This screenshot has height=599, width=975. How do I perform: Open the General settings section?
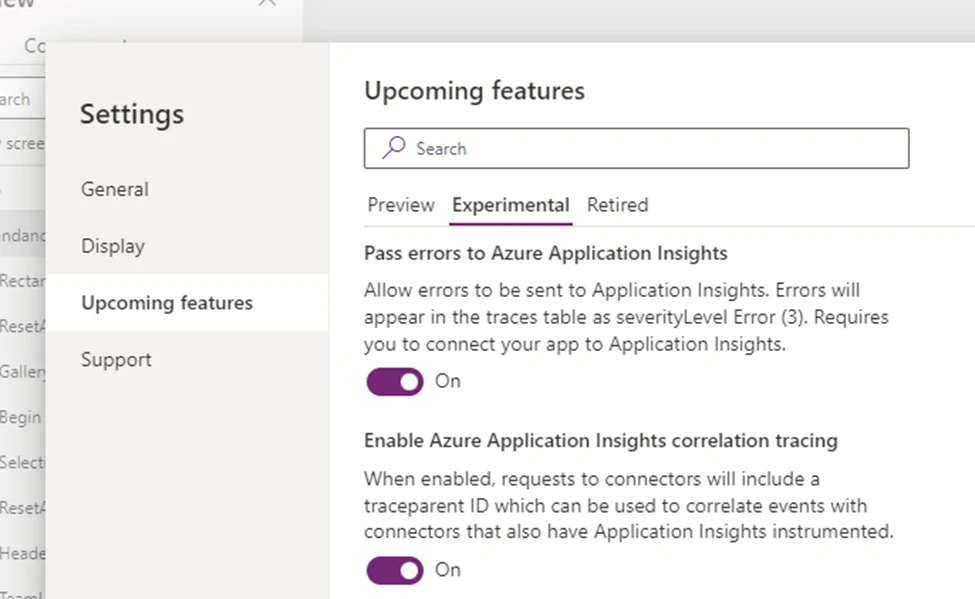click(x=114, y=189)
